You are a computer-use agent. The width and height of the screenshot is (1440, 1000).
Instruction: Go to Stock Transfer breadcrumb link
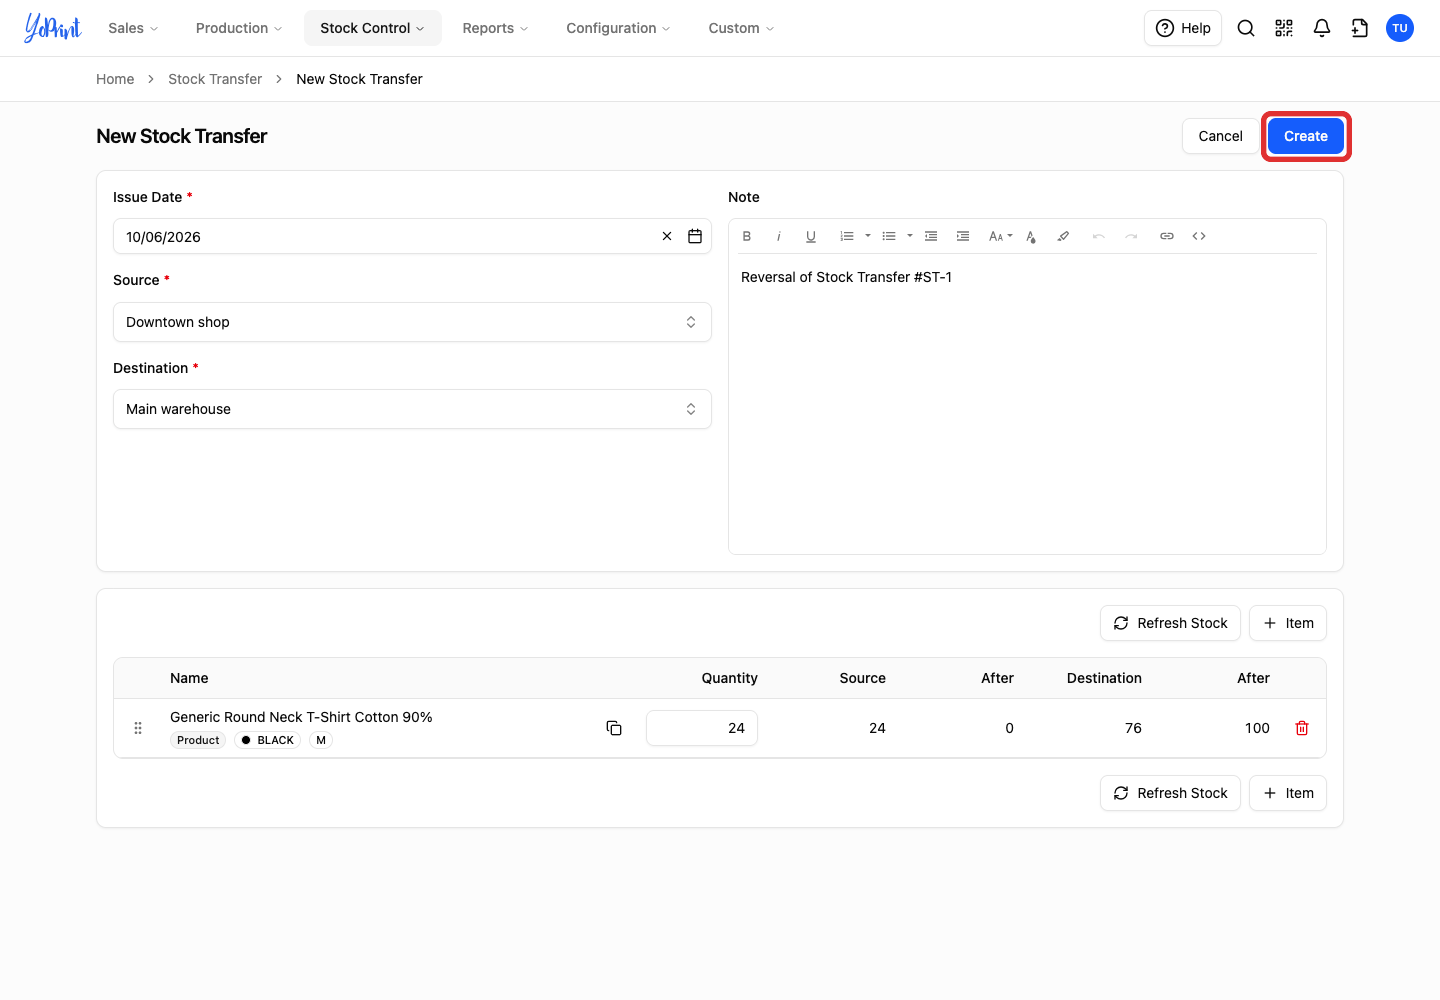point(215,79)
